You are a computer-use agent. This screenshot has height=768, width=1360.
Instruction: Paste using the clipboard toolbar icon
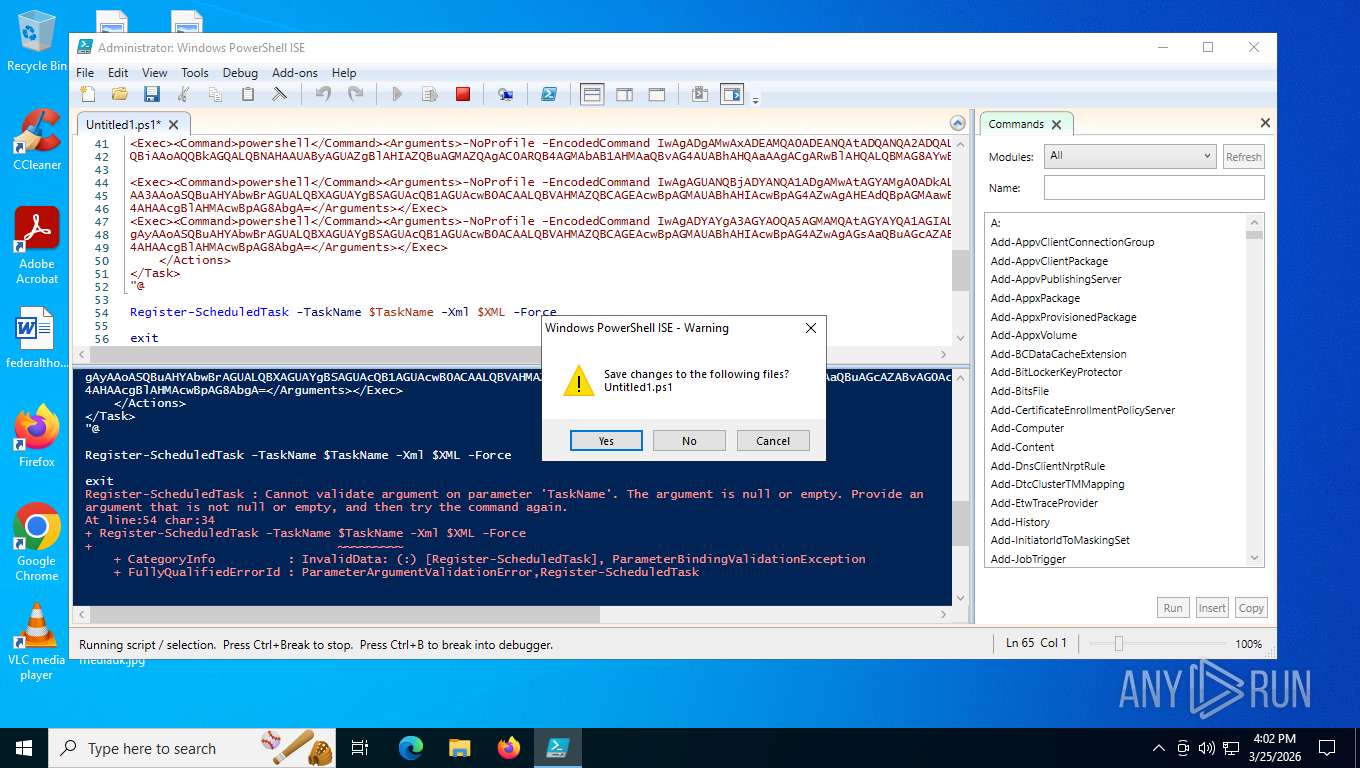point(247,94)
